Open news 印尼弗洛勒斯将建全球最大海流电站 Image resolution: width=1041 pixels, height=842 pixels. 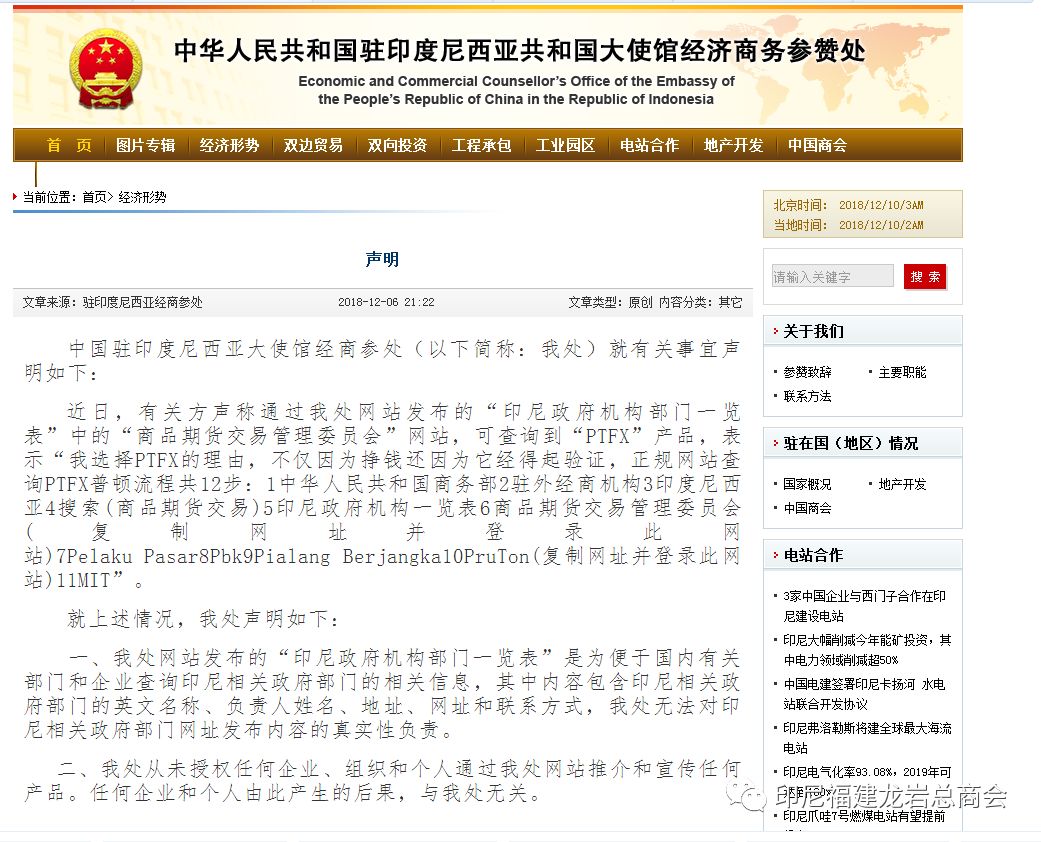pyautogui.click(x=867, y=738)
